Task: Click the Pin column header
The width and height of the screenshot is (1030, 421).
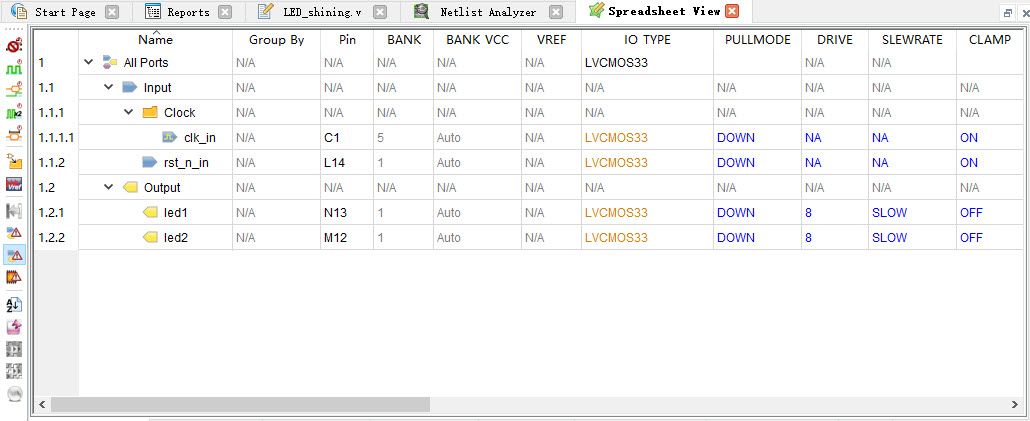Action: point(347,39)
